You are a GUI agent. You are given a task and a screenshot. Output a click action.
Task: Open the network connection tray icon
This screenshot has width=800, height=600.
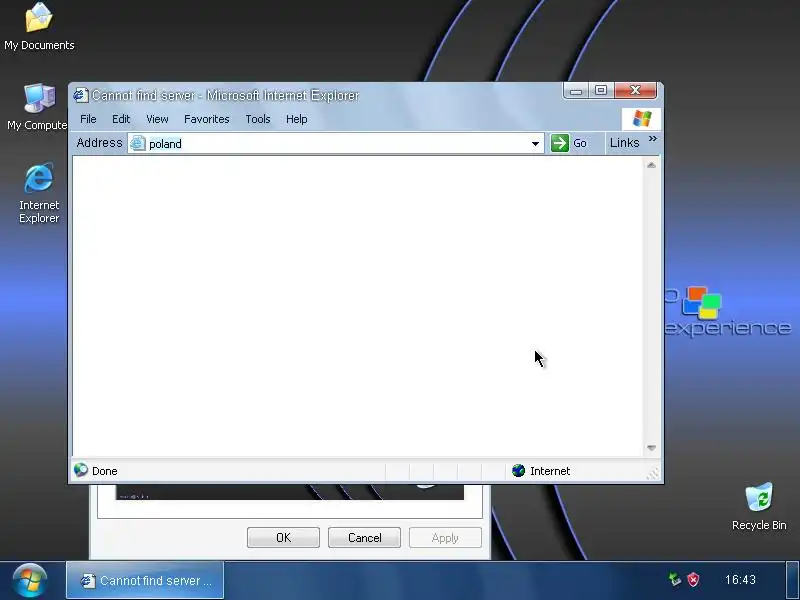pos(674,580)
